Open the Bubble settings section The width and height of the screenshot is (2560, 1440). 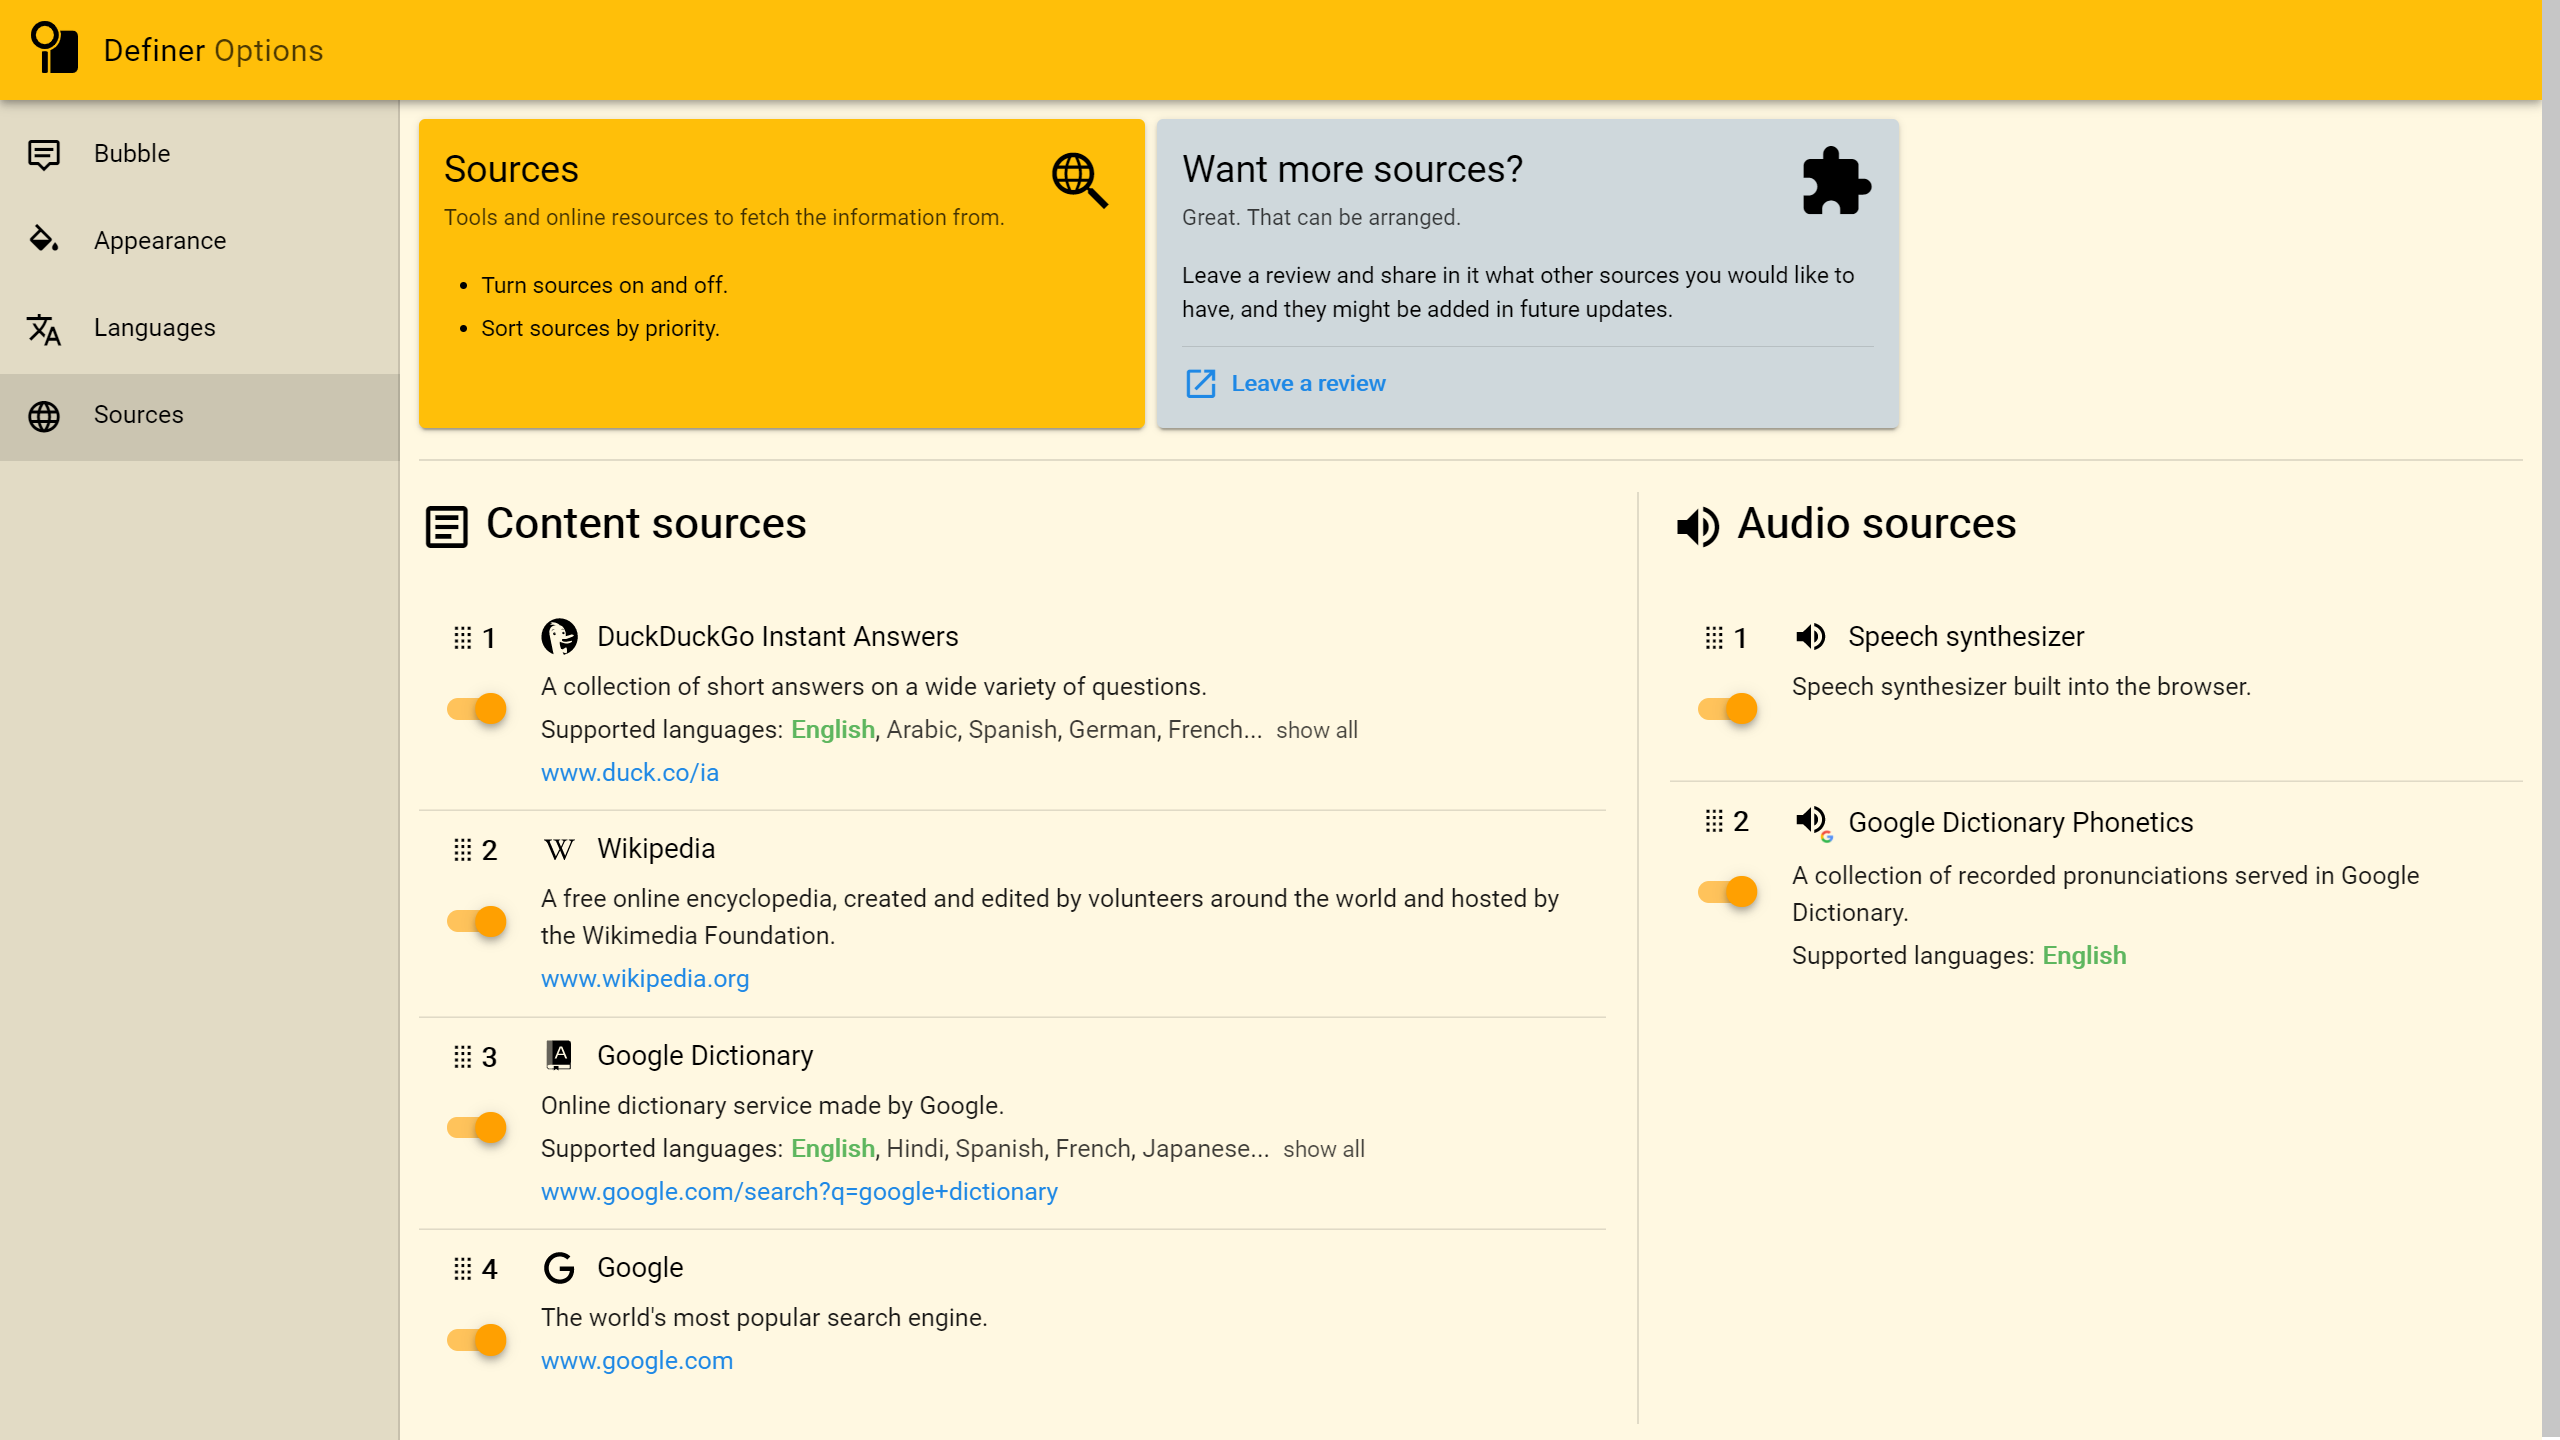[132, 154]
